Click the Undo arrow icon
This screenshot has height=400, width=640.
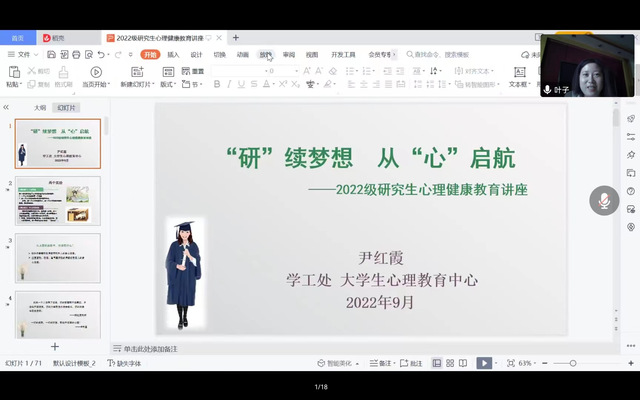click(98, 55)
